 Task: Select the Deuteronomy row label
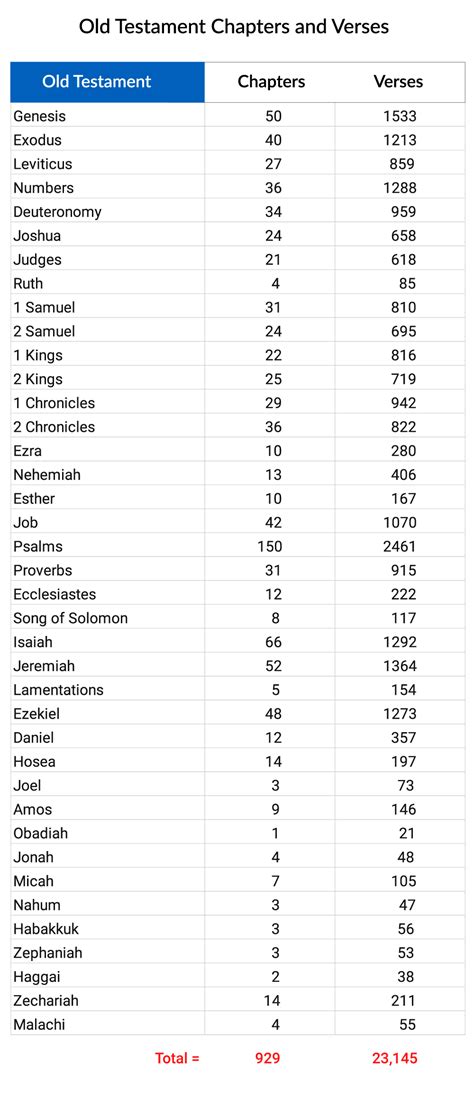tap(57, 212)
